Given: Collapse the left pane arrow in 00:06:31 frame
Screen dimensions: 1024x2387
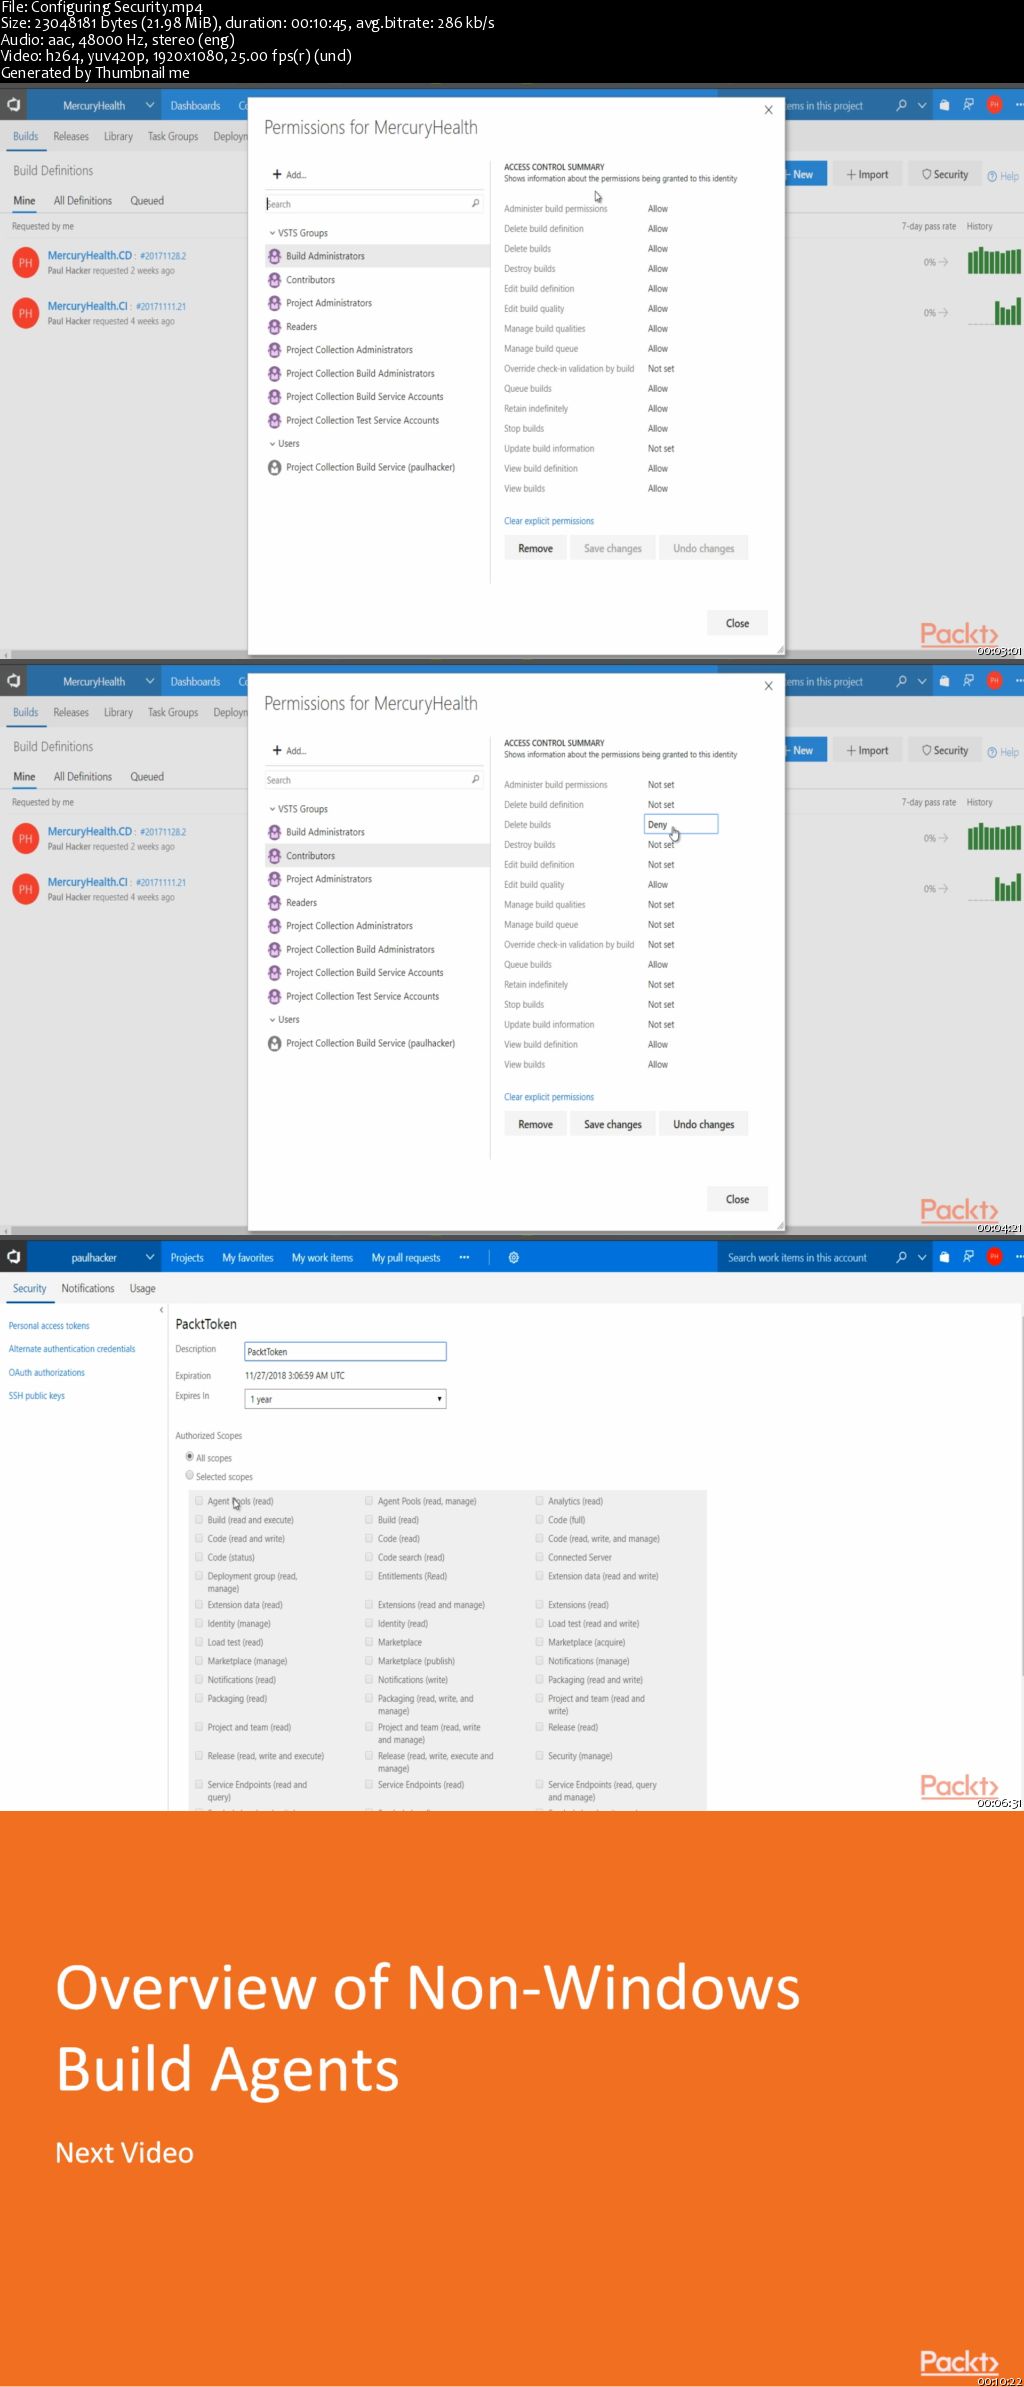Looking at the screenshot, I should pyautogui.click(x=161, y=1310).
